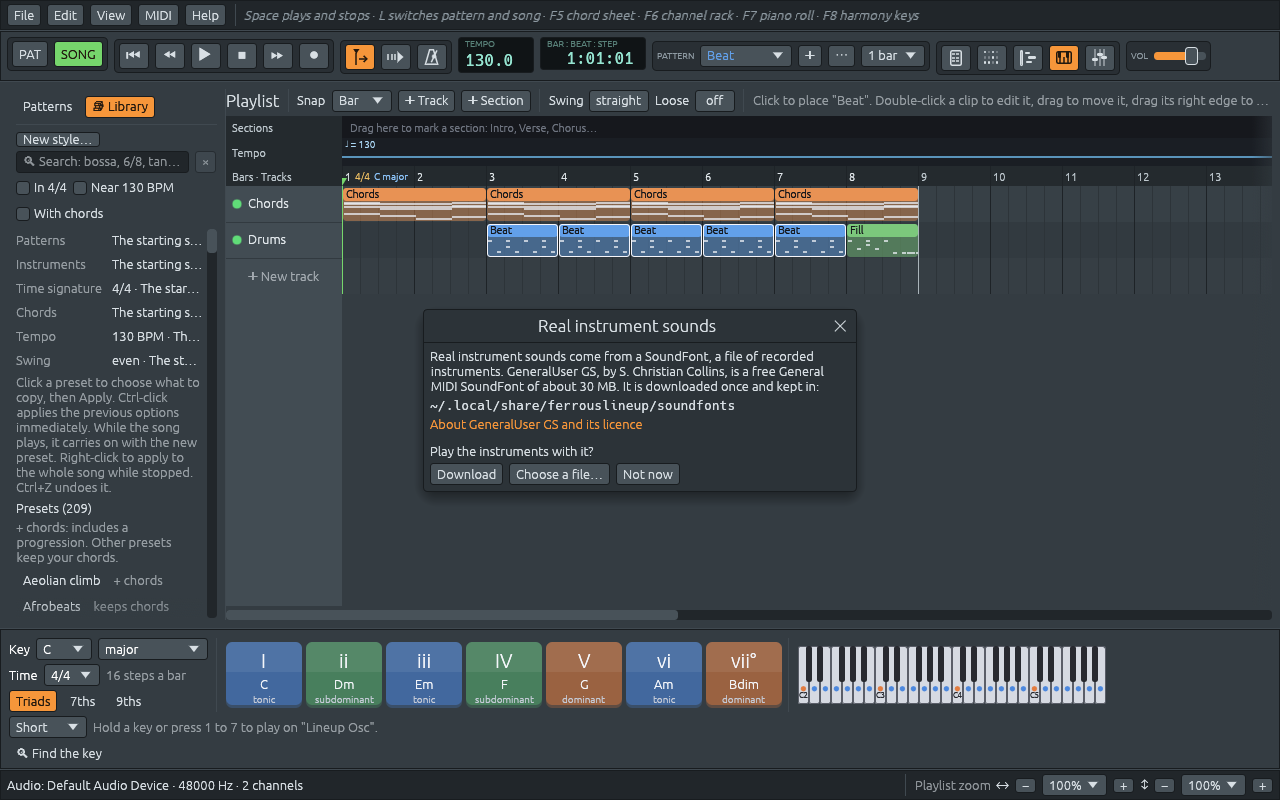Click the Find the key magnifier button
Image resolution: width=1280 pixels, height=800 pixels.
coord(59,754)
